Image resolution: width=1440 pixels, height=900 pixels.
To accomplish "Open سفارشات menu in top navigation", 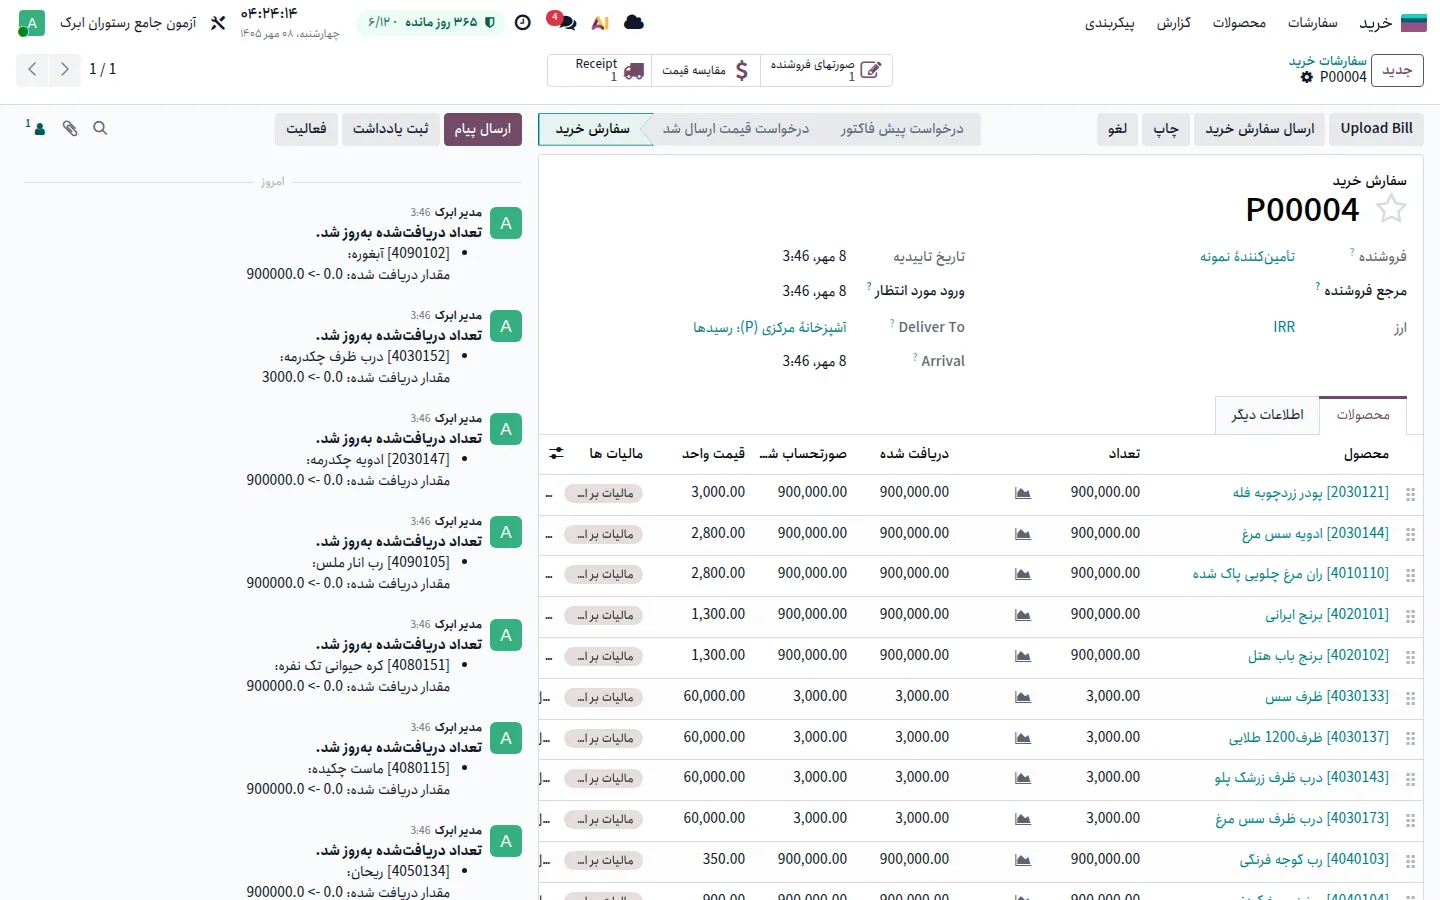I will click(1312, 22).
